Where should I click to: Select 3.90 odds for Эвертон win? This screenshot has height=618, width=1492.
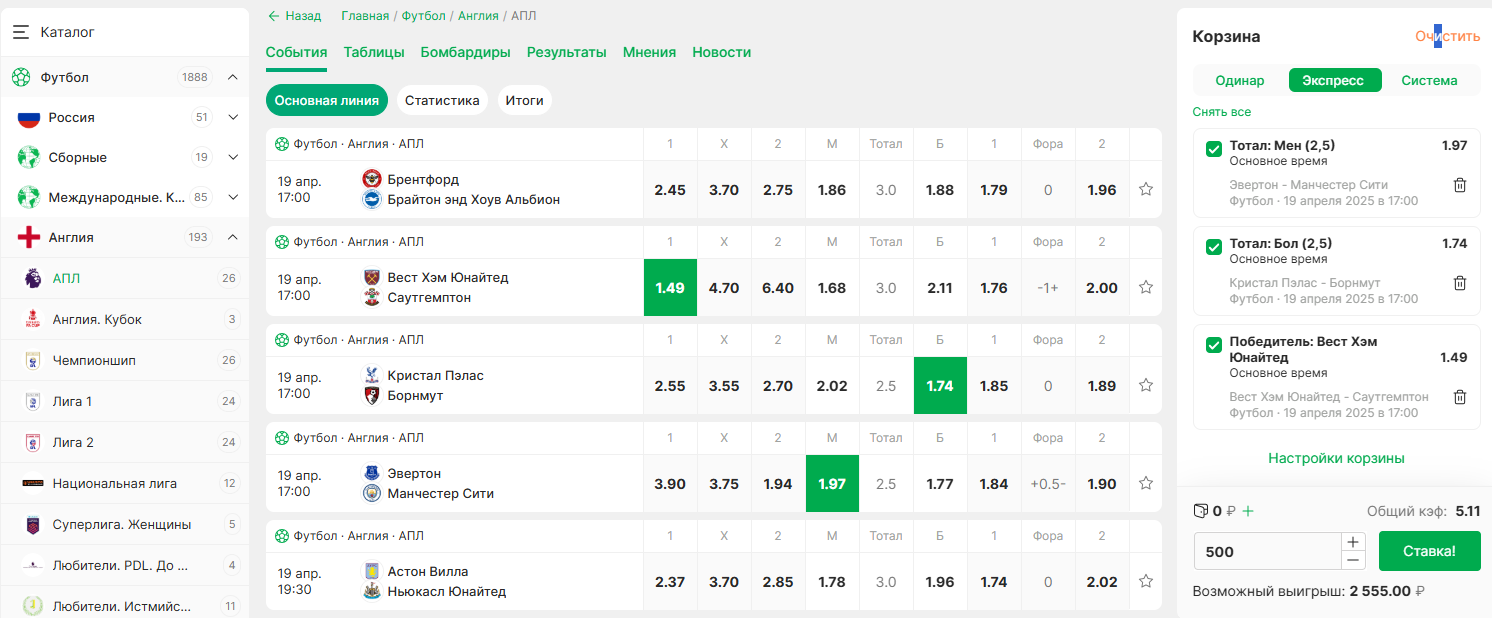670,484
